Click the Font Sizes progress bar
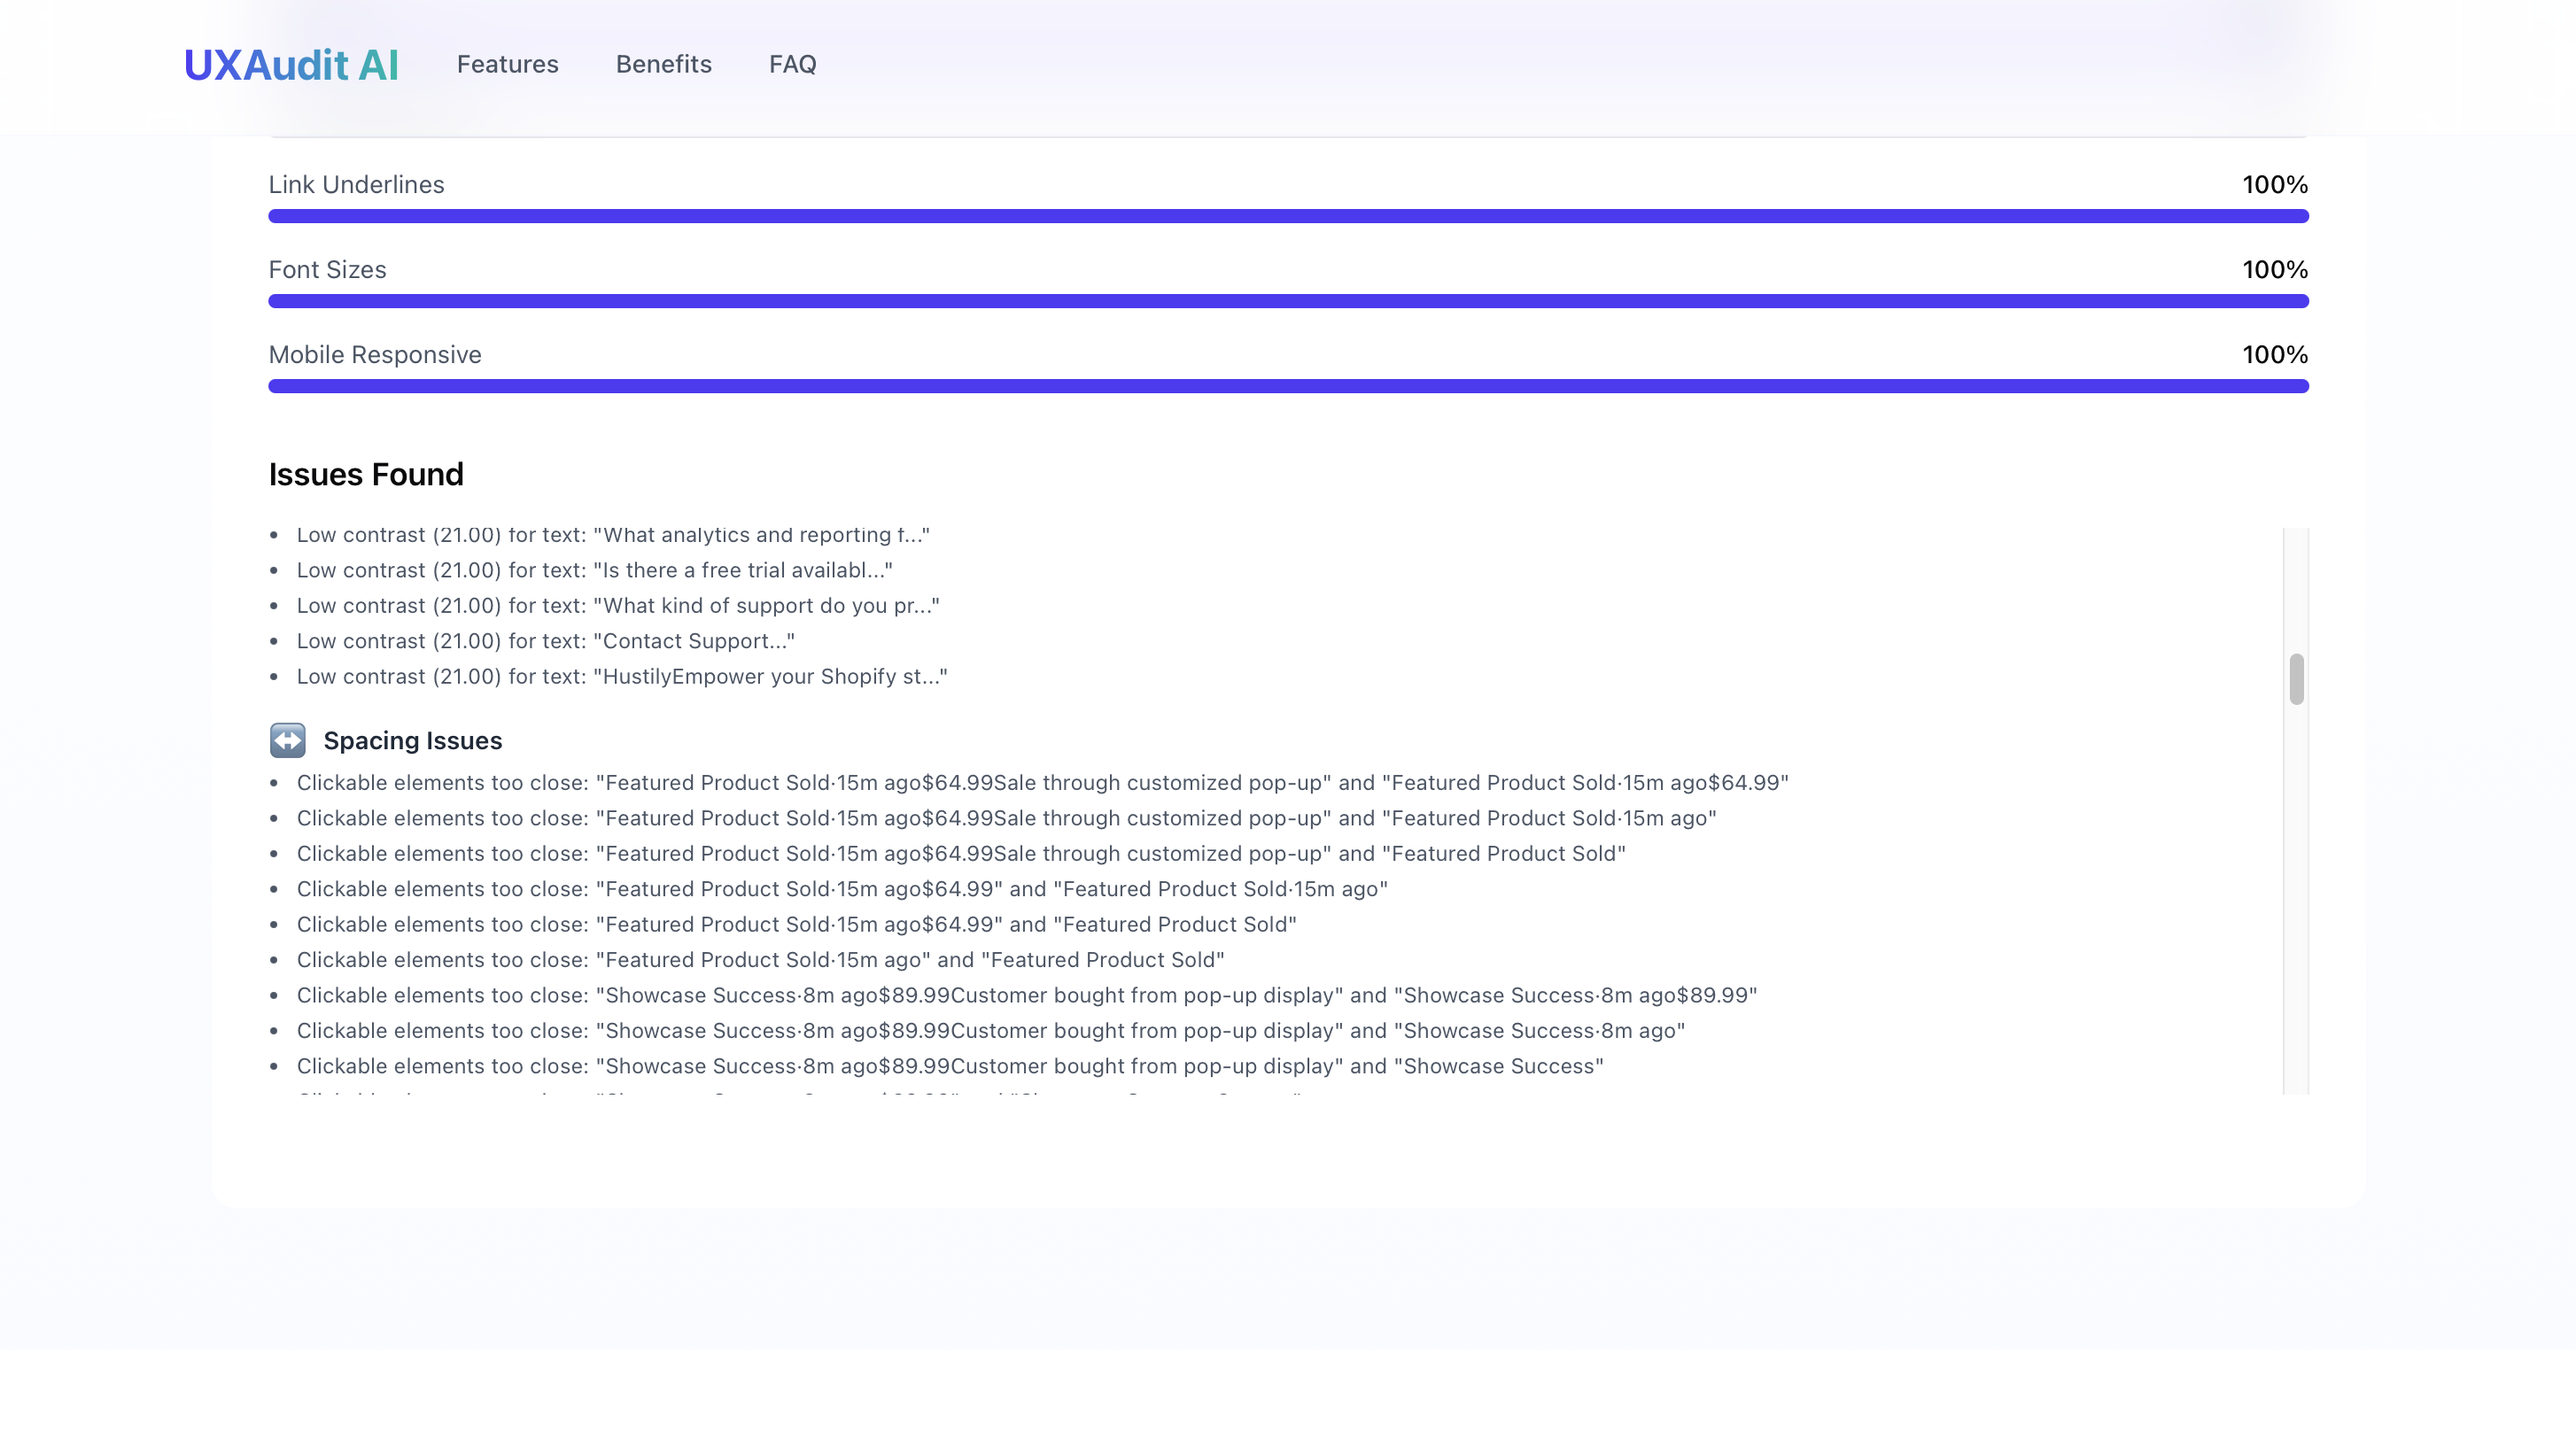This screenshot has height=1440, width=2576. (x=1288, y=301)
